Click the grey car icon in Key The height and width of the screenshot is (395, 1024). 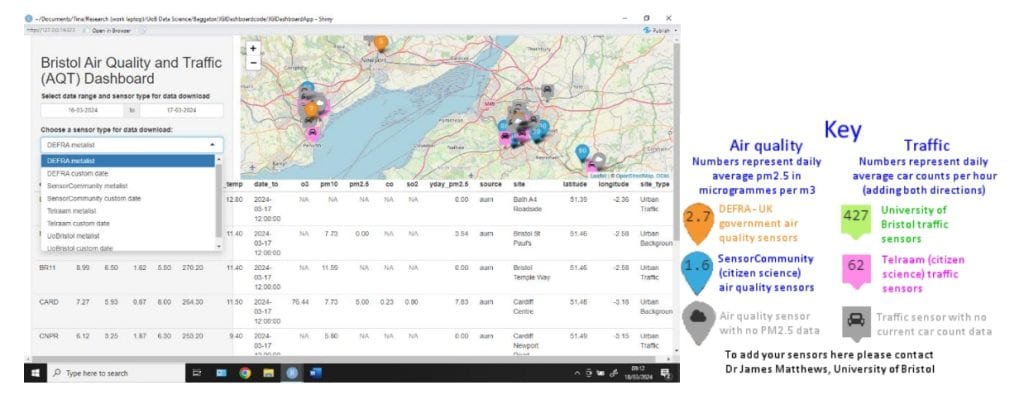[856, 323]
